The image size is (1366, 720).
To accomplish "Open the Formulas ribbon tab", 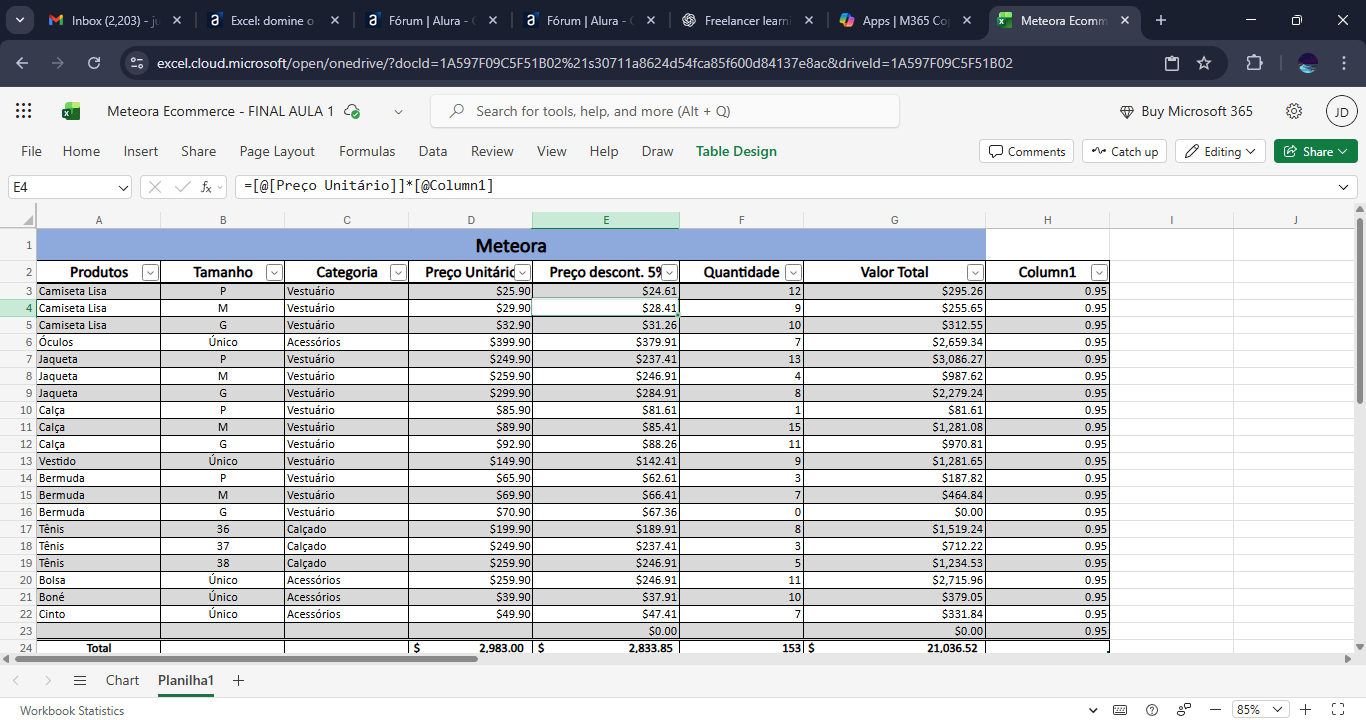I will (367, 152).
